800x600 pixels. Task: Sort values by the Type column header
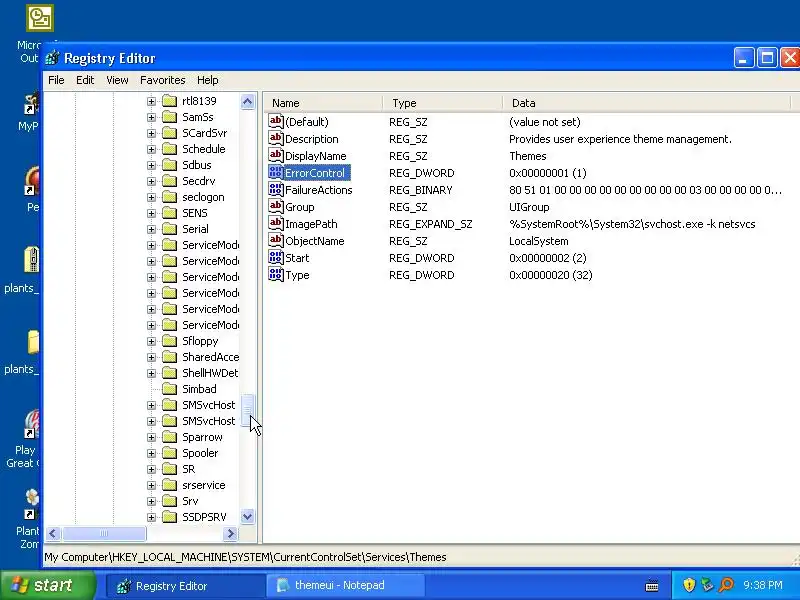tap(442, 103)
